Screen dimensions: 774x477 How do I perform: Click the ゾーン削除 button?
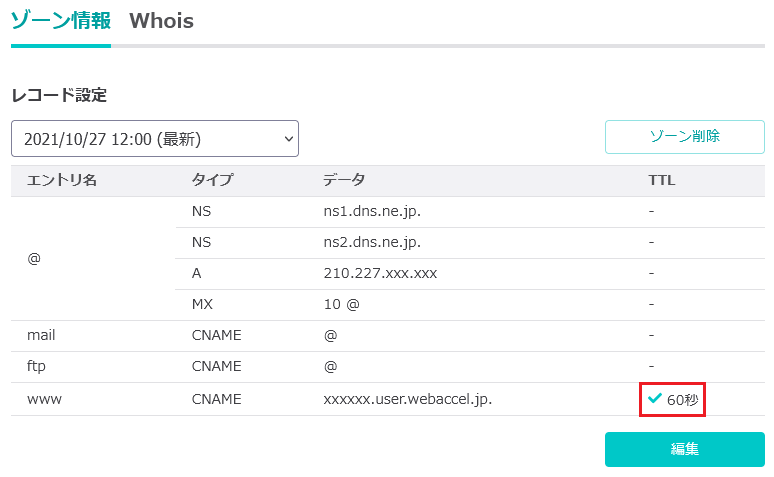coord(685,137)
